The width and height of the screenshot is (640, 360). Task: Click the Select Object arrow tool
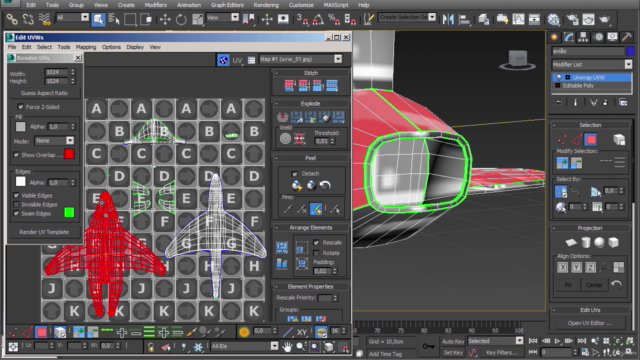point(98,19)
